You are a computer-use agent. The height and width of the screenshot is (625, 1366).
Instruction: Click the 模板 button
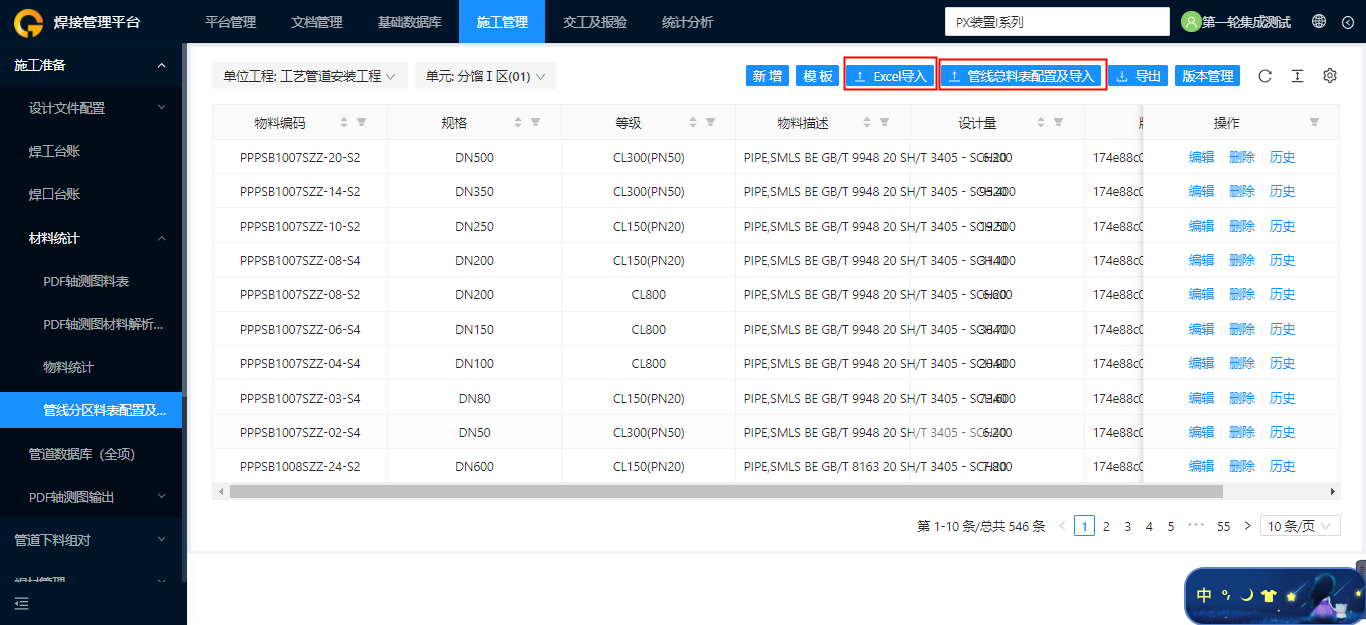click(818, 76)
